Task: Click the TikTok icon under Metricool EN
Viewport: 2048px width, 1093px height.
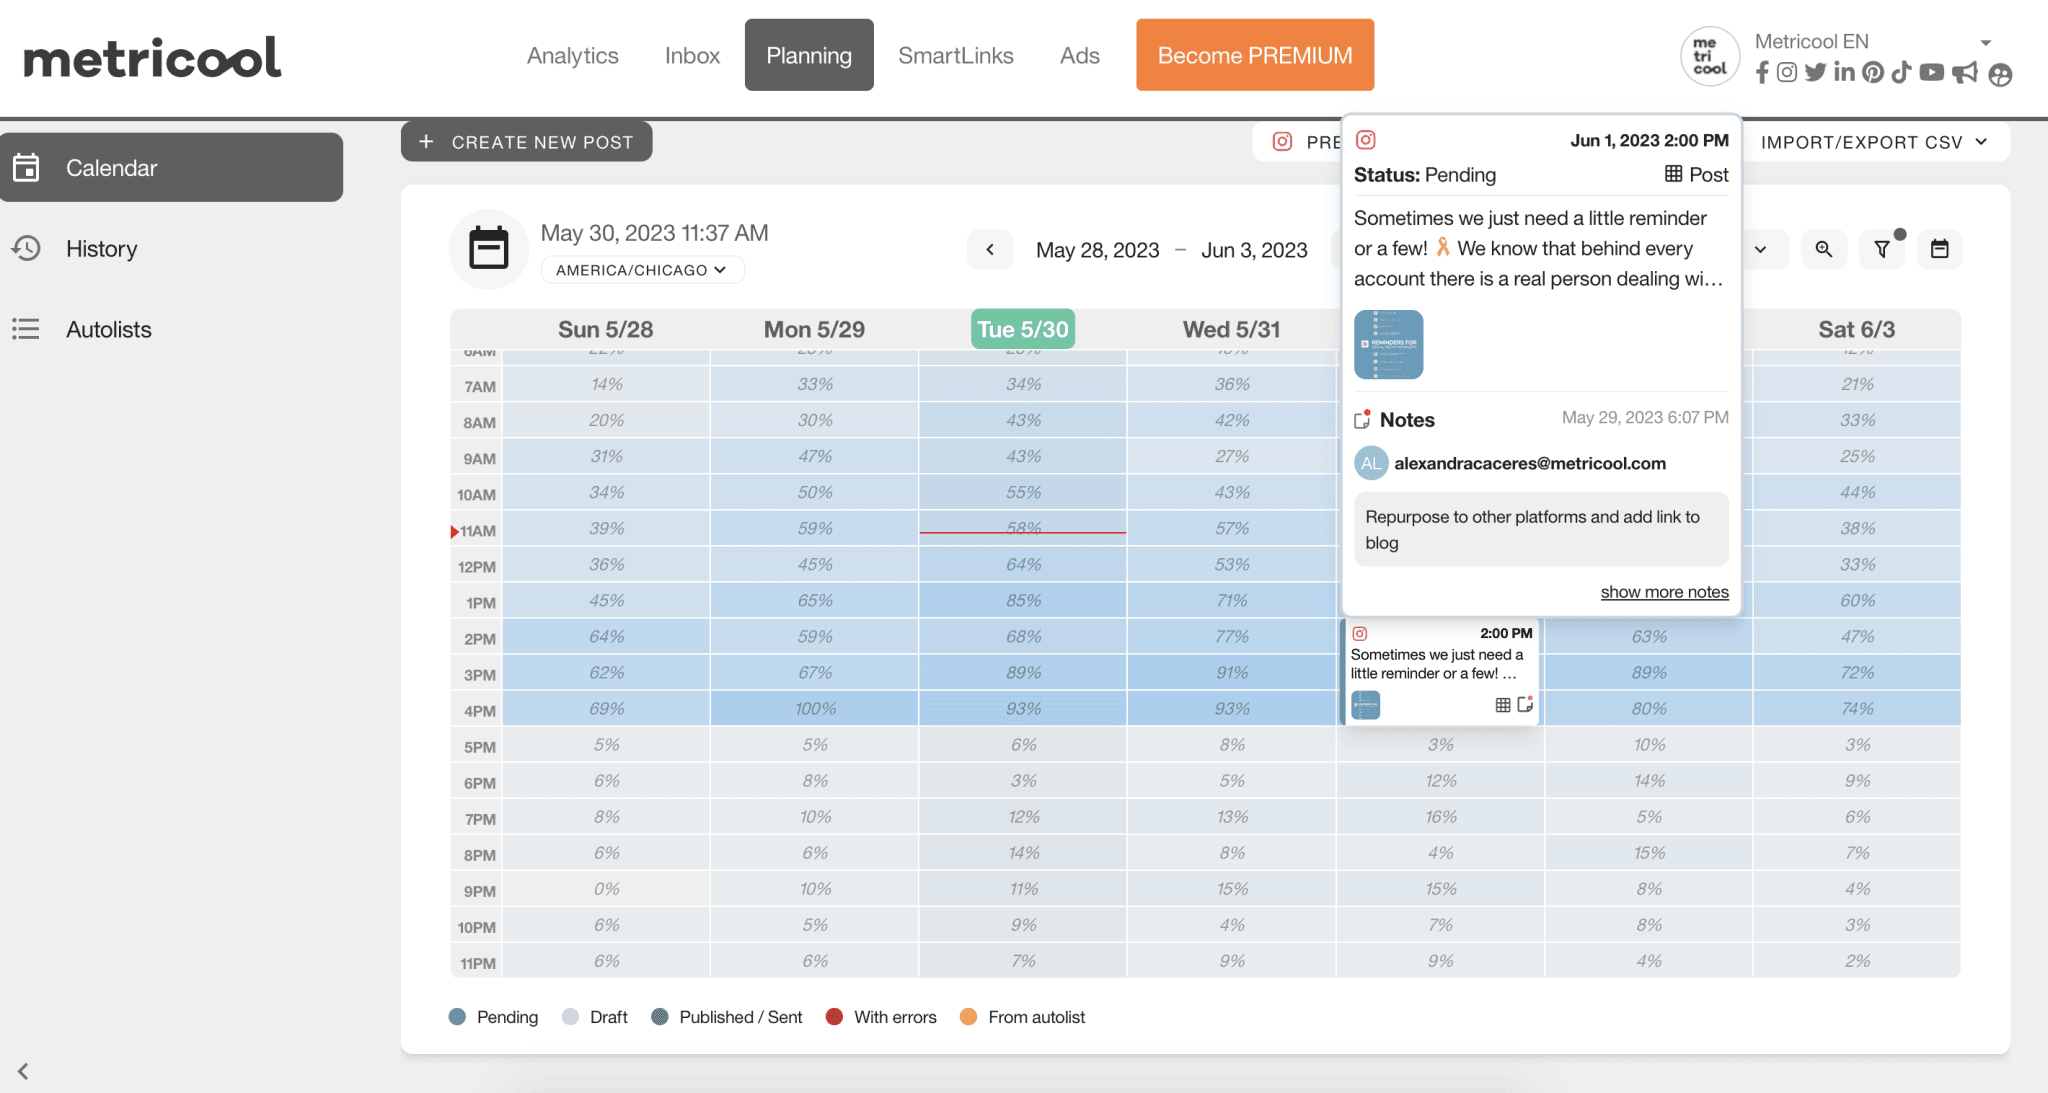Action: tap(1901, 72)
